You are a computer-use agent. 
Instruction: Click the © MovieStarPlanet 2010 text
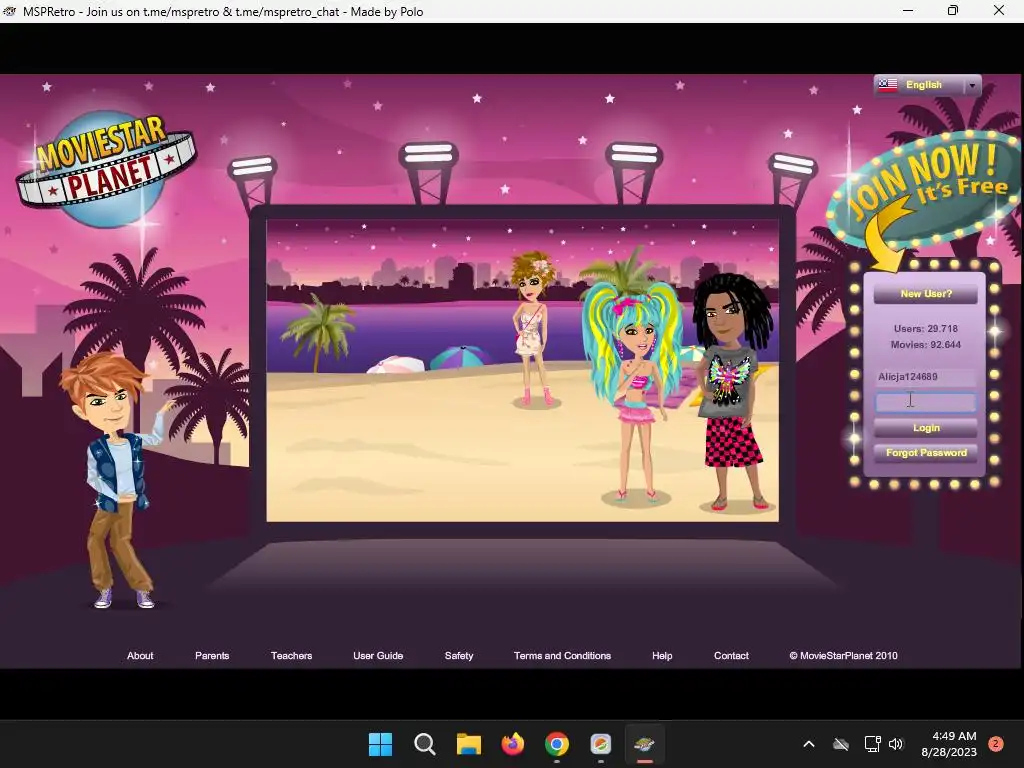(x=843, y=656)
